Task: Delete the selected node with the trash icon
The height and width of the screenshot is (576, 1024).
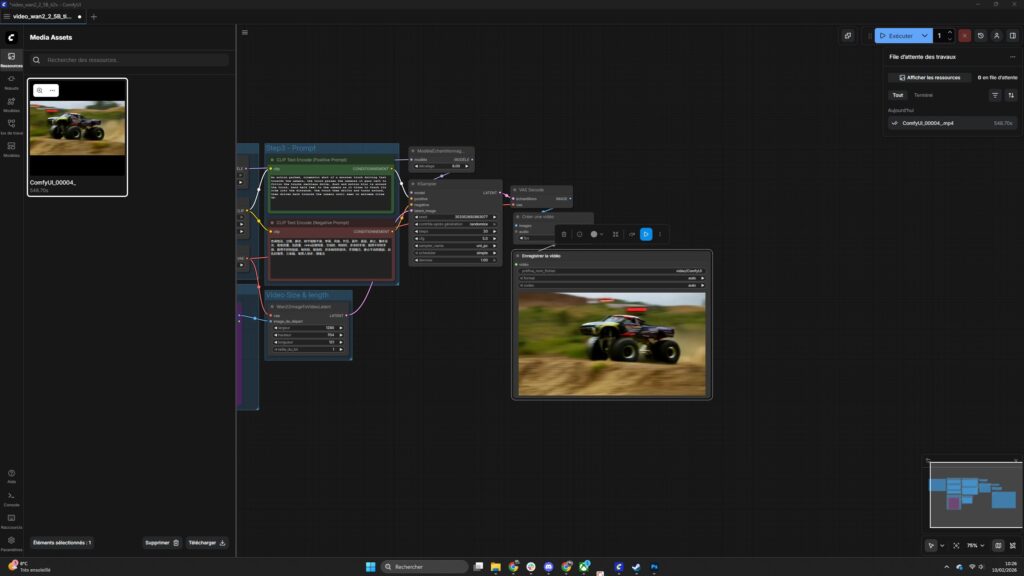Action: [x=564, y=234]
